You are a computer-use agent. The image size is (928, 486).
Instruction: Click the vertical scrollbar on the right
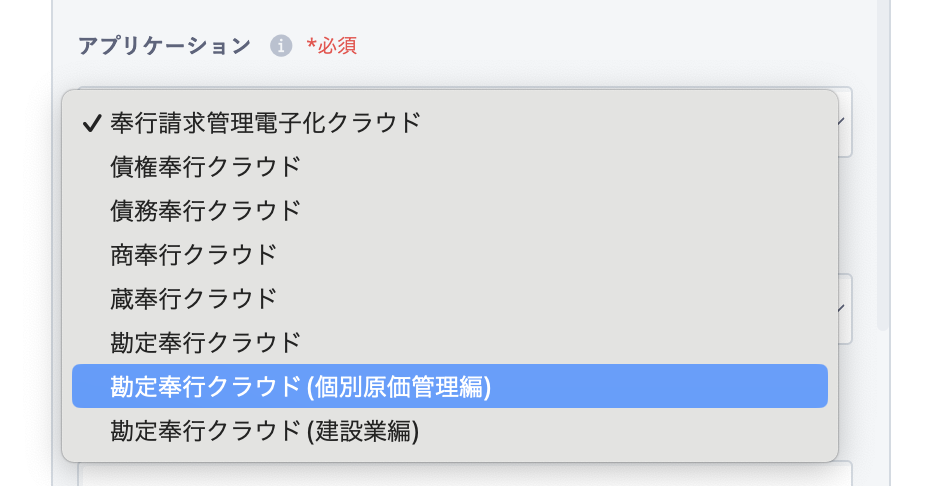883,166
